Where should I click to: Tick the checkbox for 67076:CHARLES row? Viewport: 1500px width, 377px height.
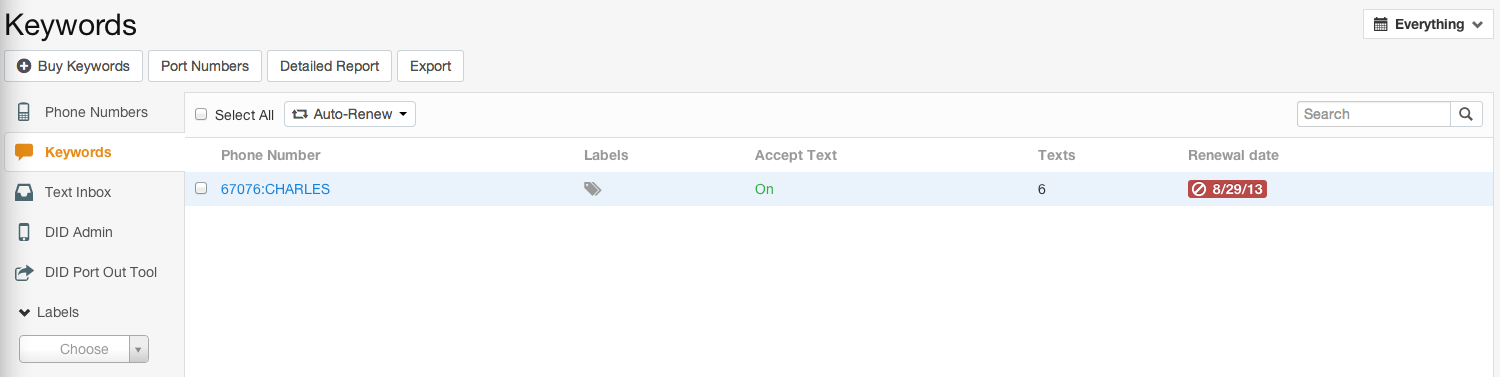(x=201, y=188)
